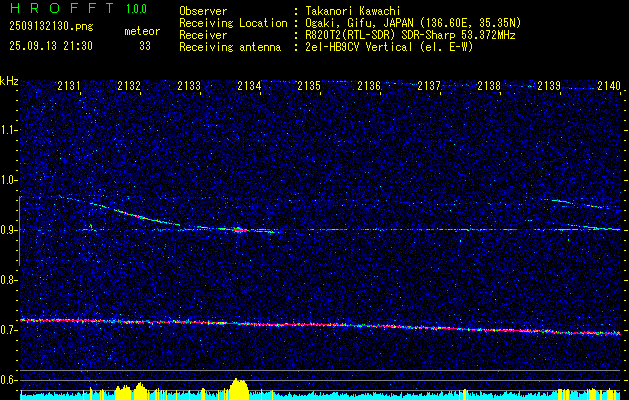Click the meteor label
The height and width of the screenshot is (400, 629).
point(142,31)
